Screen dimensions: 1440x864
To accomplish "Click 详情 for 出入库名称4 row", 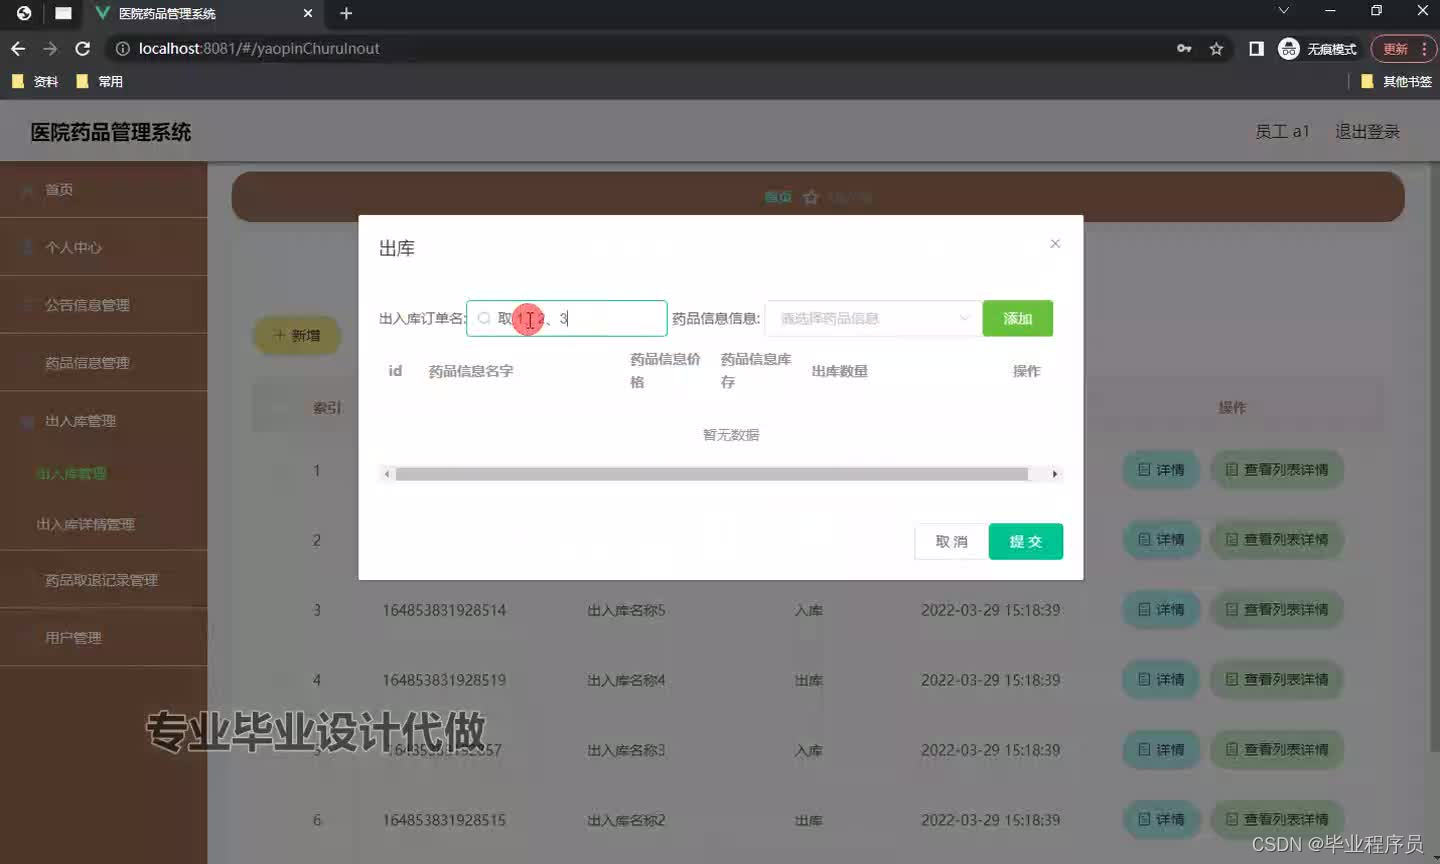I will coord(1161,679).
